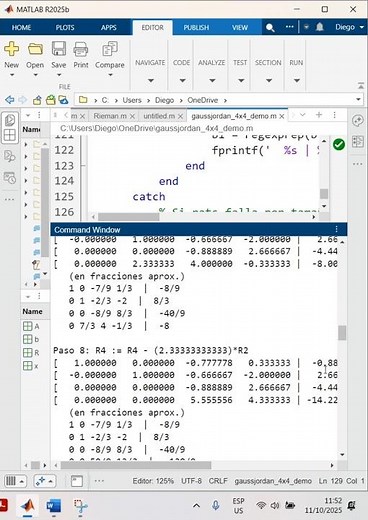Select variable x in Workspace

tap(31, 366)
